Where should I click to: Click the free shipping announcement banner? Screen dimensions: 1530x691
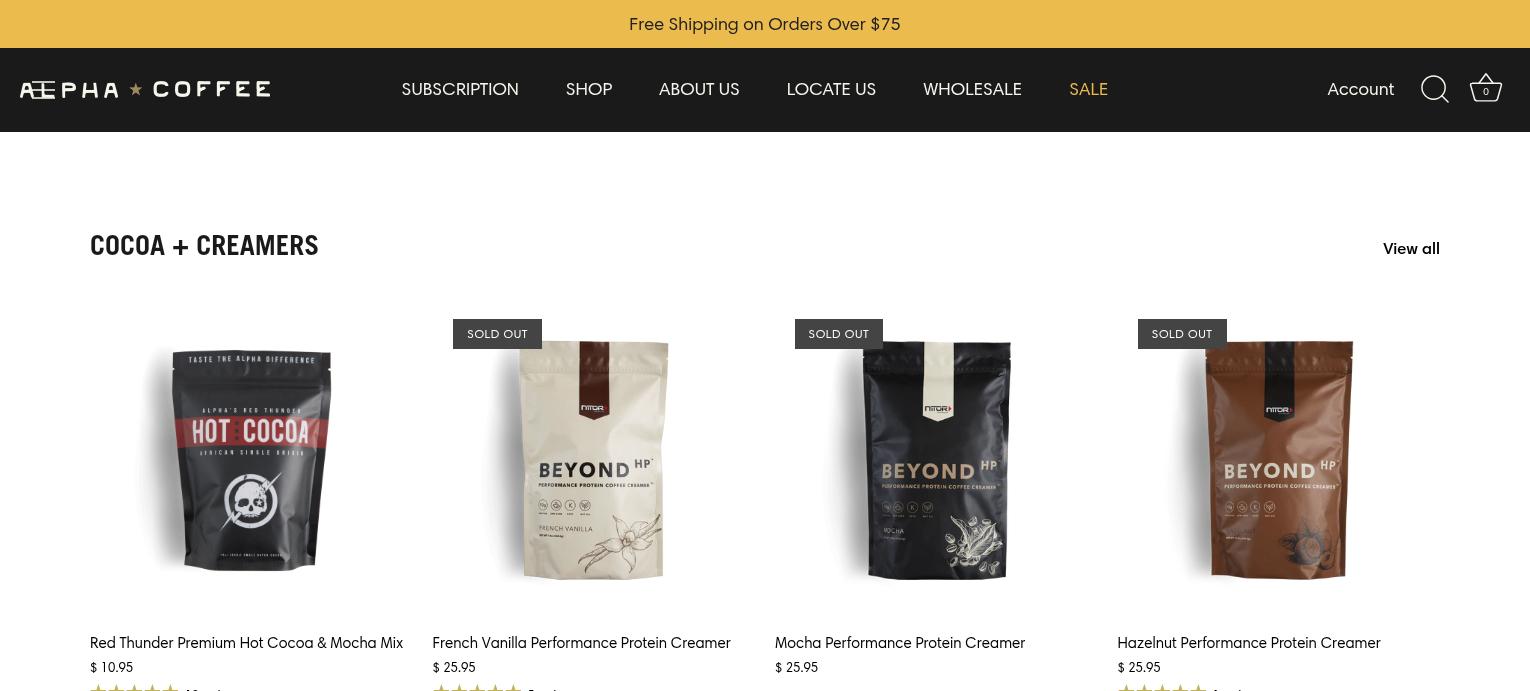click(x=765, y=24)
